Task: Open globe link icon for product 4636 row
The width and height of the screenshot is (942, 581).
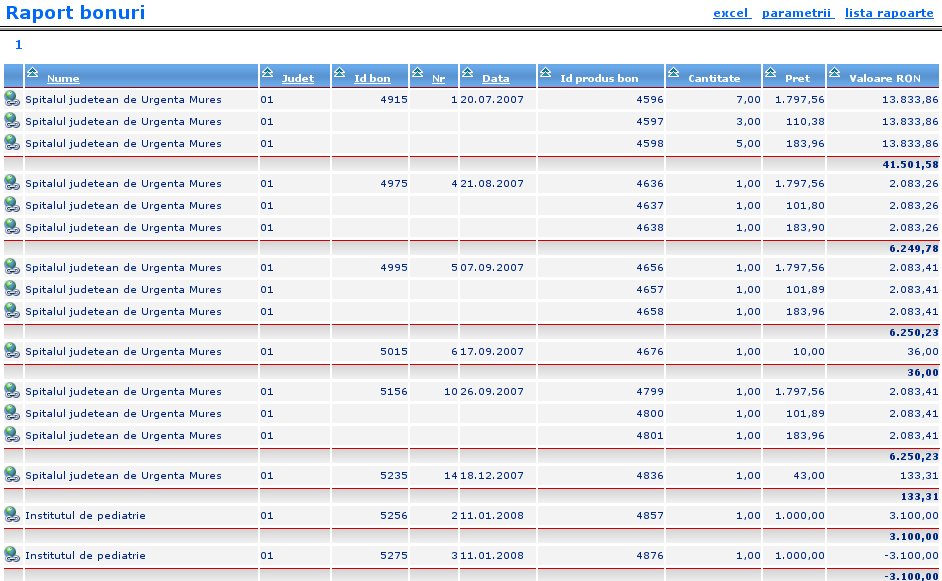Action: point(12,183)
